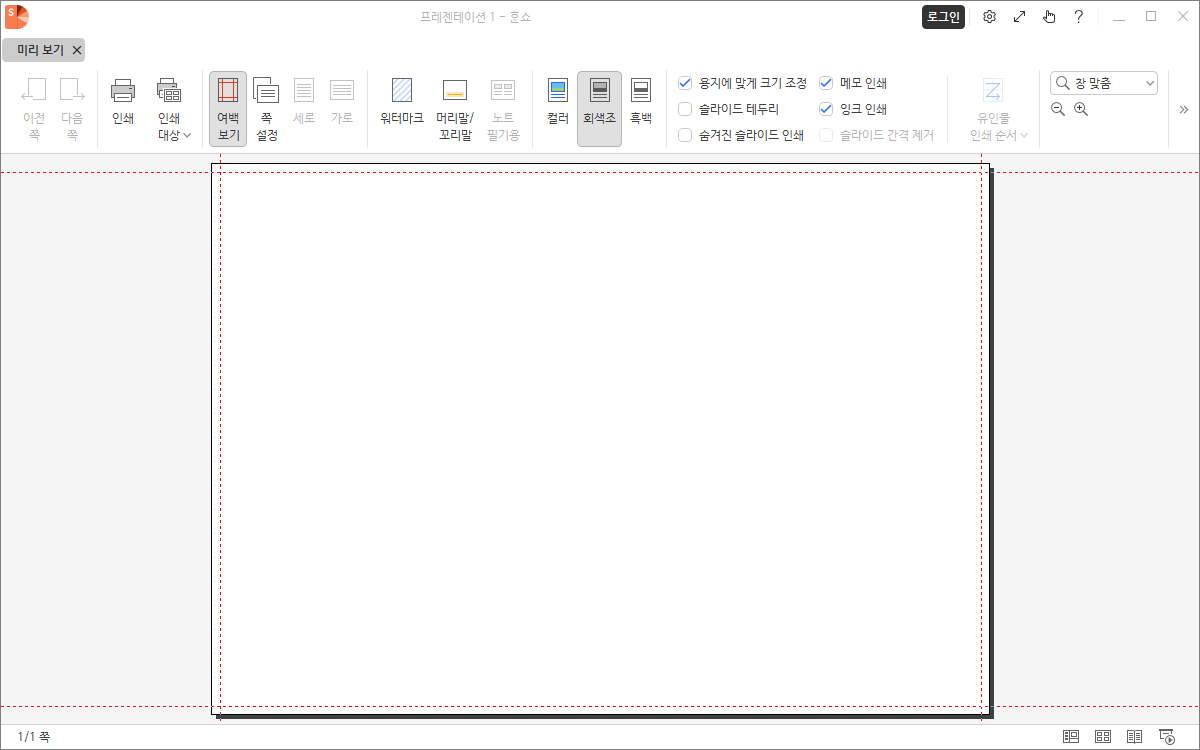Enable 숨겨진 슬라이드 인쇄 checkbox
The height and width of the screenshot is (750, 1200).
pos(685,135)
